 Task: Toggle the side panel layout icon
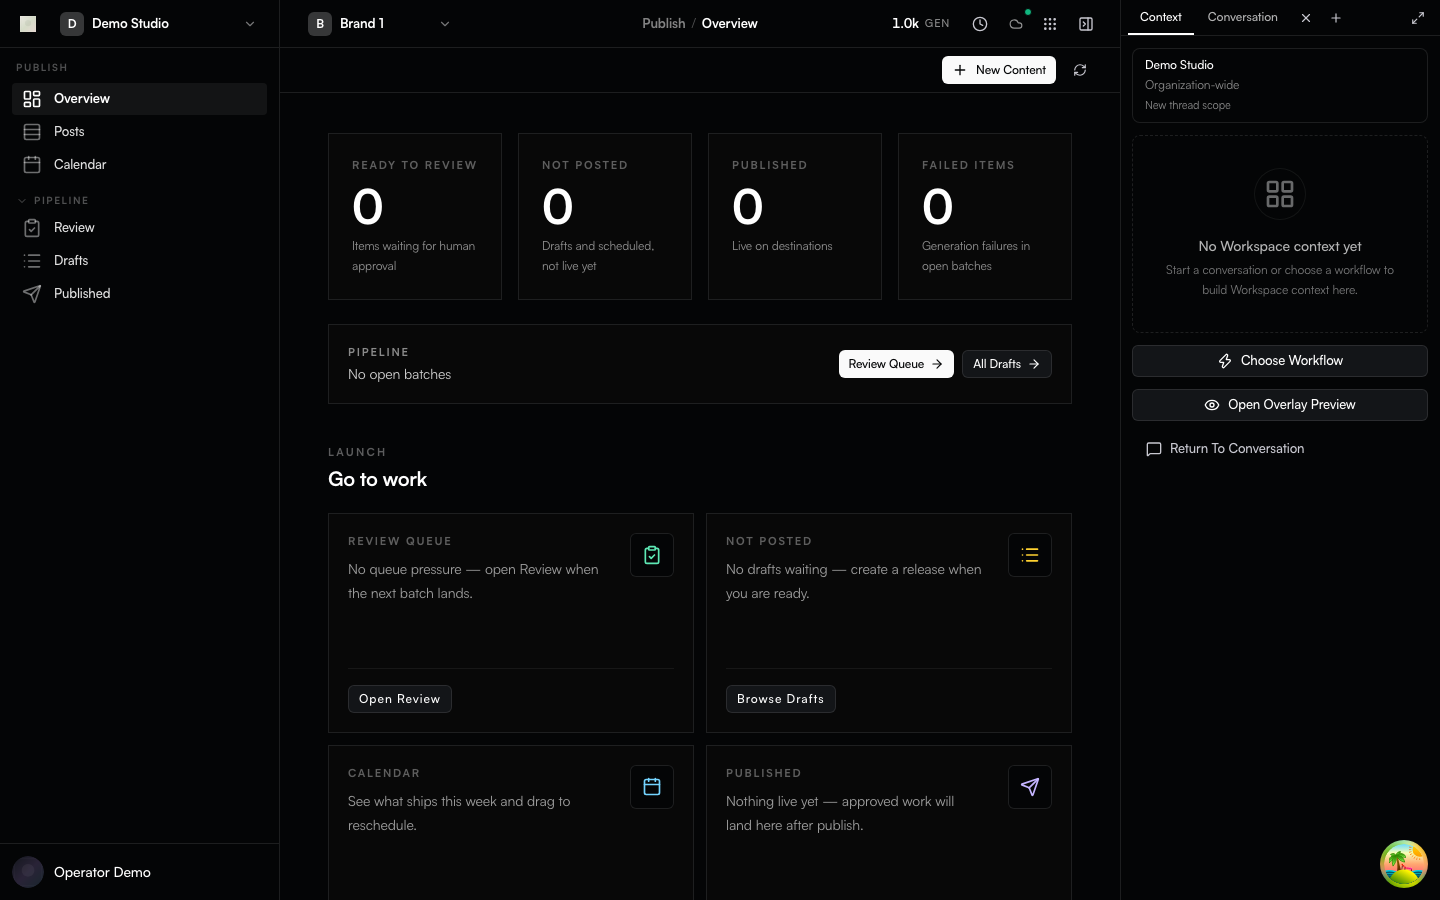pyautogui.click(x=1086, y=24)
